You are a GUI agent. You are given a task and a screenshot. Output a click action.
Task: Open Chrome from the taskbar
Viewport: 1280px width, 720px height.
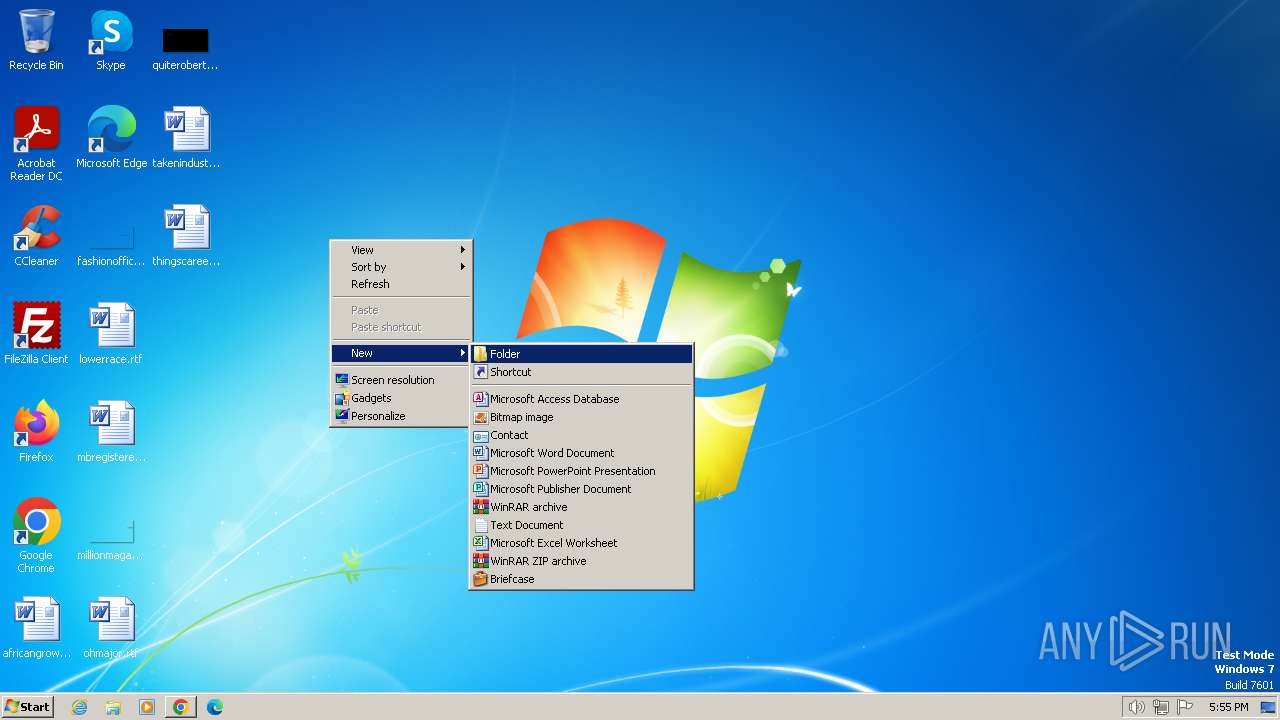[x=180, y=707]
